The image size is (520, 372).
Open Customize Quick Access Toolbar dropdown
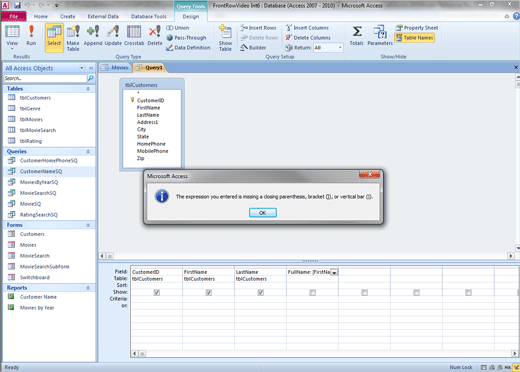pos(56,5)
